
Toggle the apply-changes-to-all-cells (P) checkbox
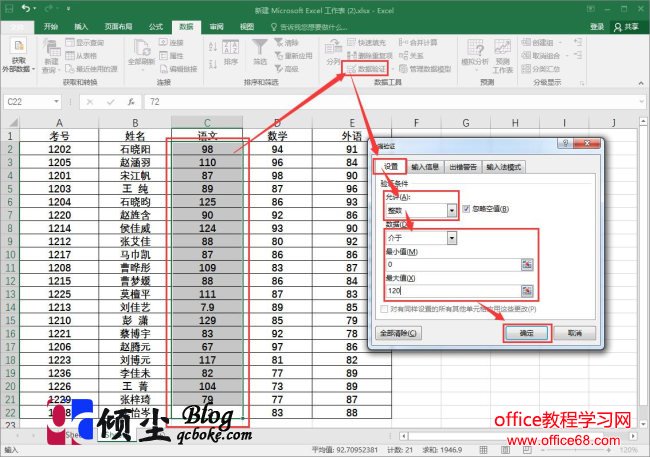(384, 309)
